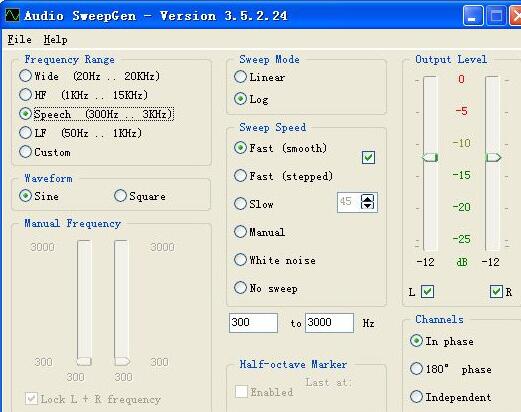
Task: Click the Audio SweepGen title bar icon
Action: click(12, 15)
